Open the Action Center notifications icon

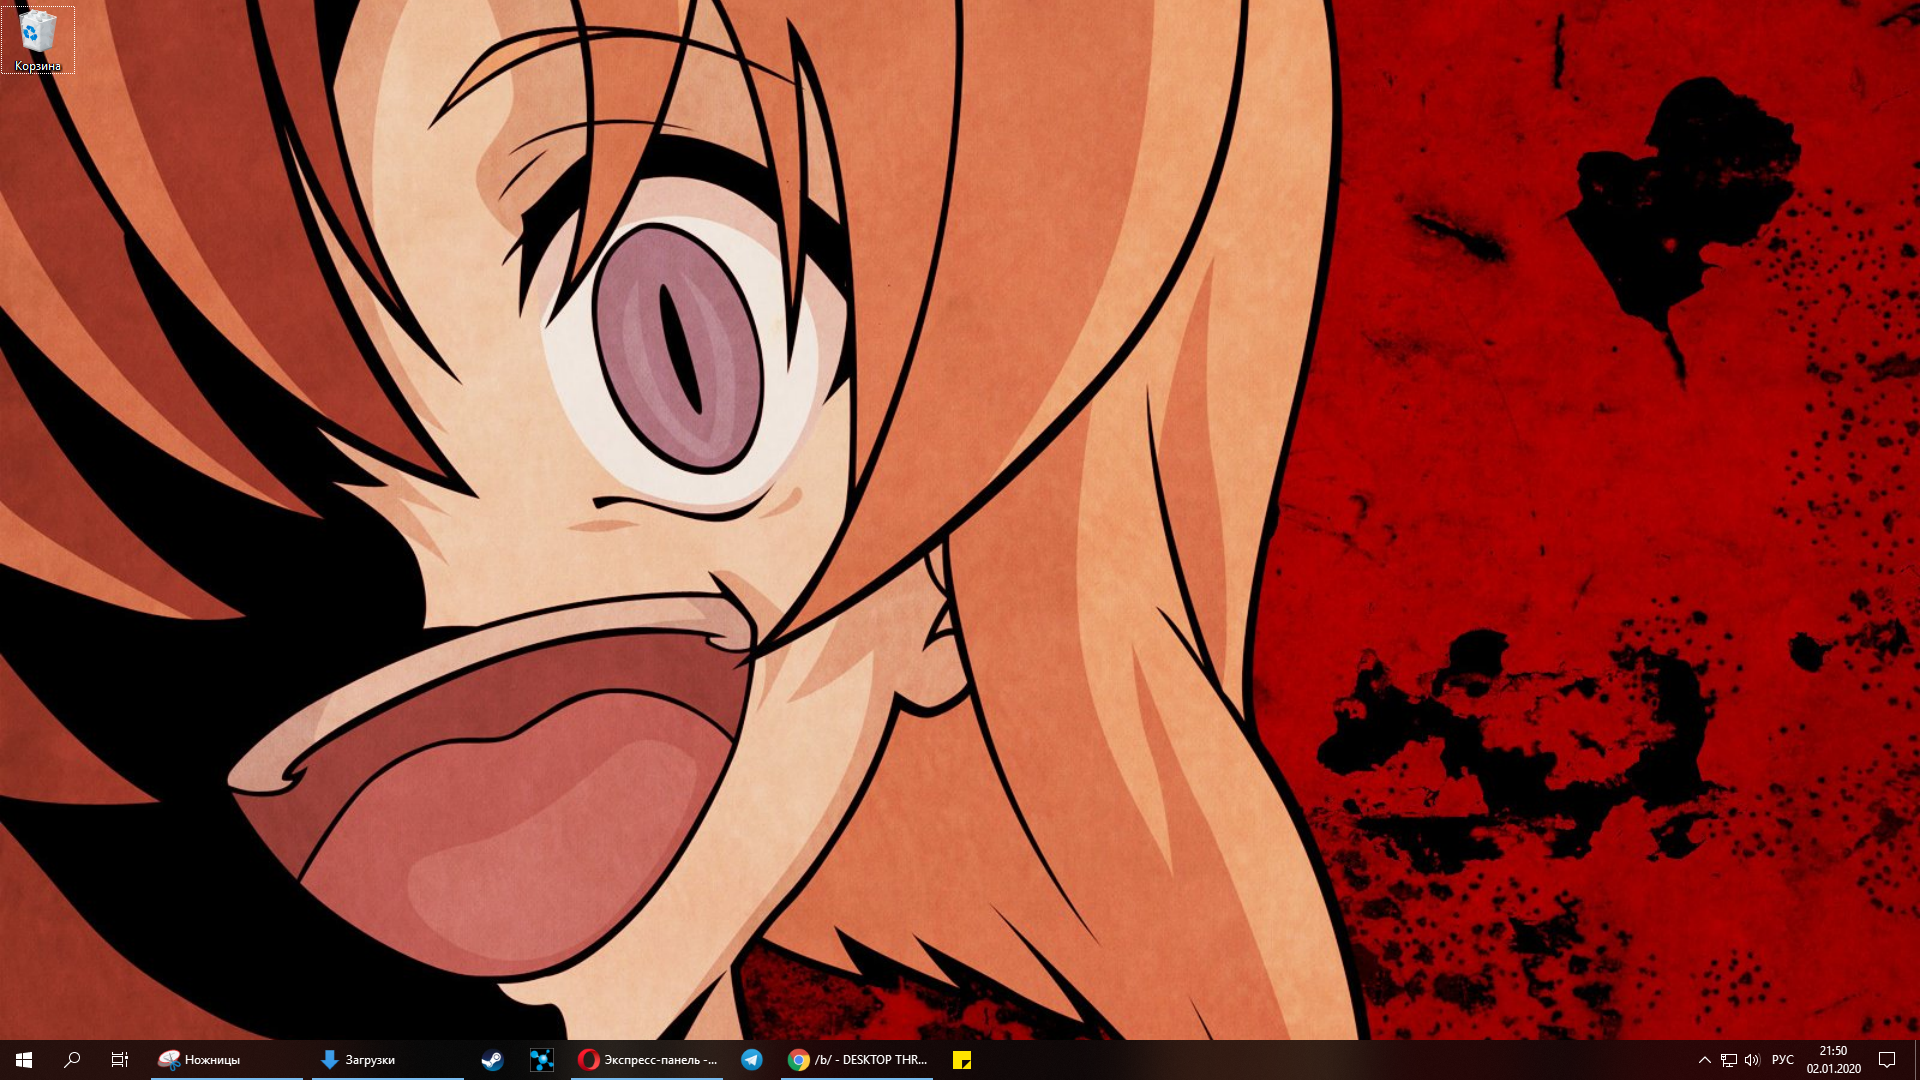pos(1887,1060)
